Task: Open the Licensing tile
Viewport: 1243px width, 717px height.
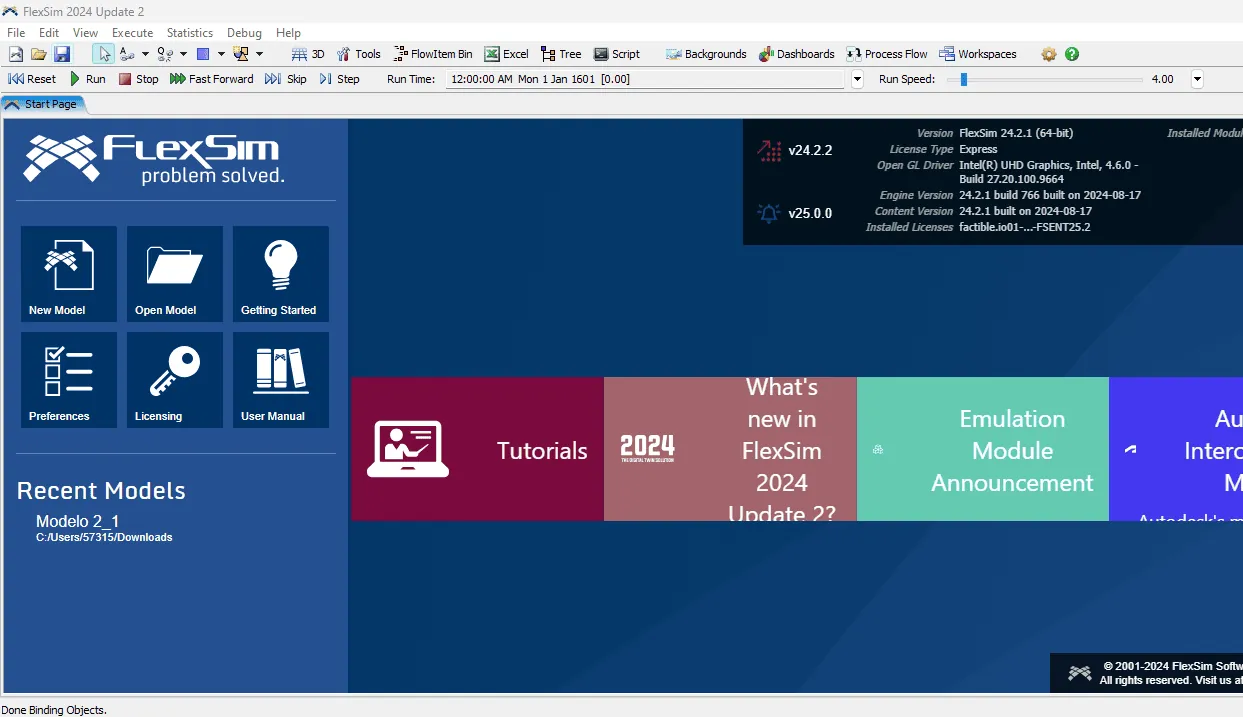Action: [x=175, y=380]
